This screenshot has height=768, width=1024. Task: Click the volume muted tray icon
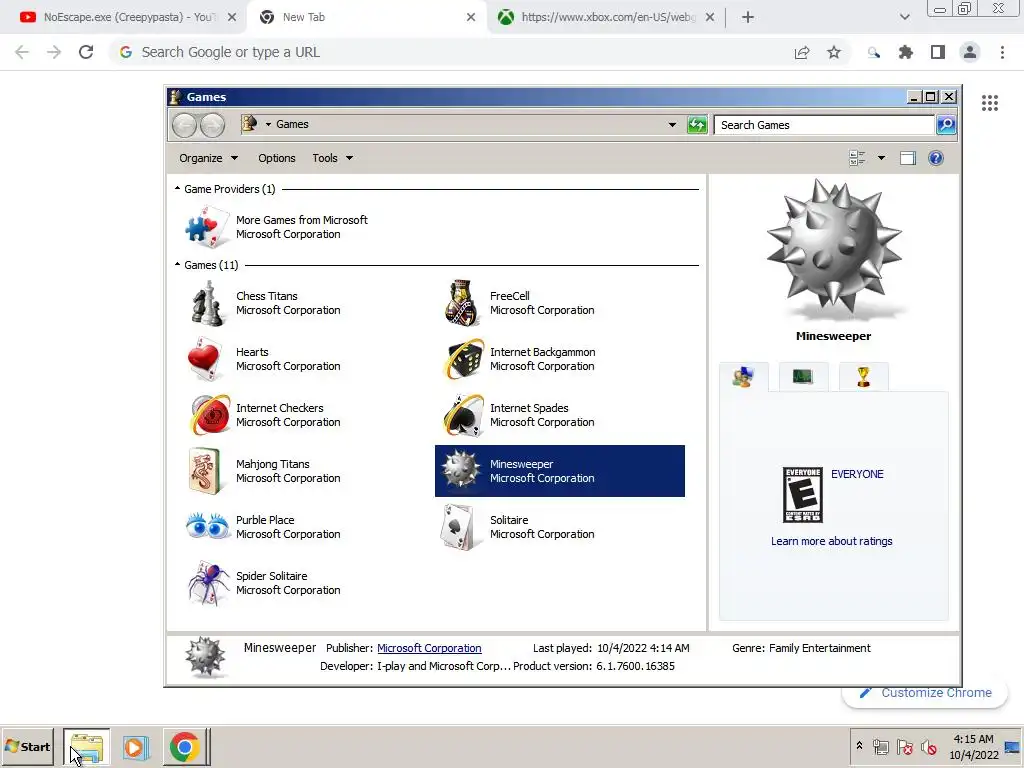[x=928, y=747]
